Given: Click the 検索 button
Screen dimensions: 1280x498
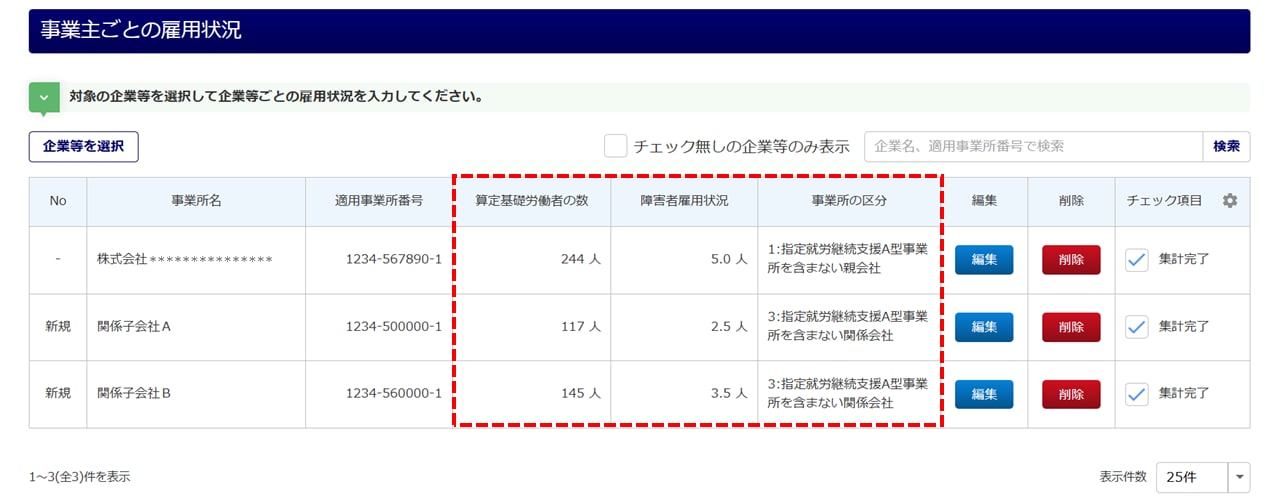Looking at the screenshot, I should (1226, 146).
